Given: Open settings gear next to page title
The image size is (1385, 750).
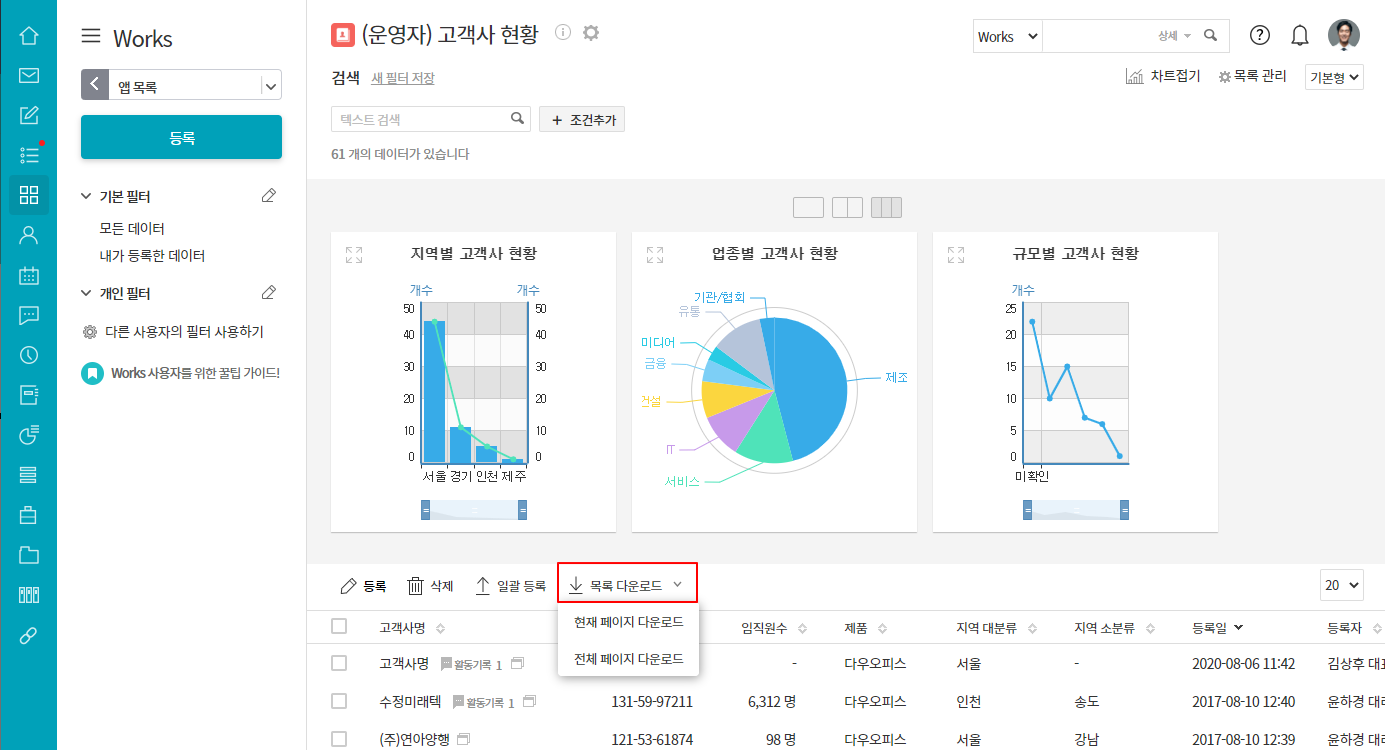Looking at the screenshot, I should (591, 33).
